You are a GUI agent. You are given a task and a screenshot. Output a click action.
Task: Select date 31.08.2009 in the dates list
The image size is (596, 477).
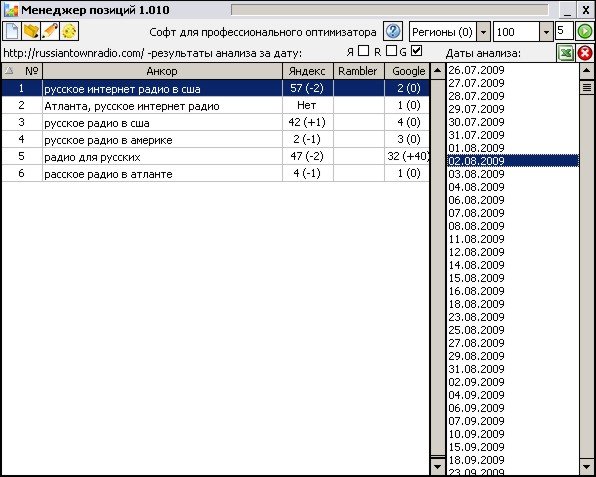[476, 369]
